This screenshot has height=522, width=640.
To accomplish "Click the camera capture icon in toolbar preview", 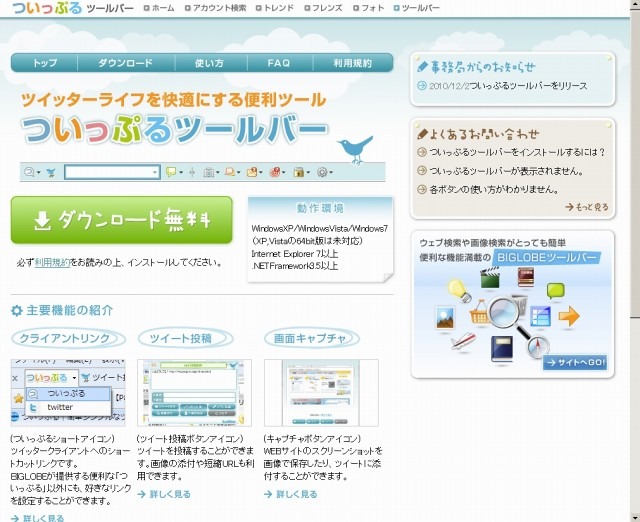I will 209,173.
